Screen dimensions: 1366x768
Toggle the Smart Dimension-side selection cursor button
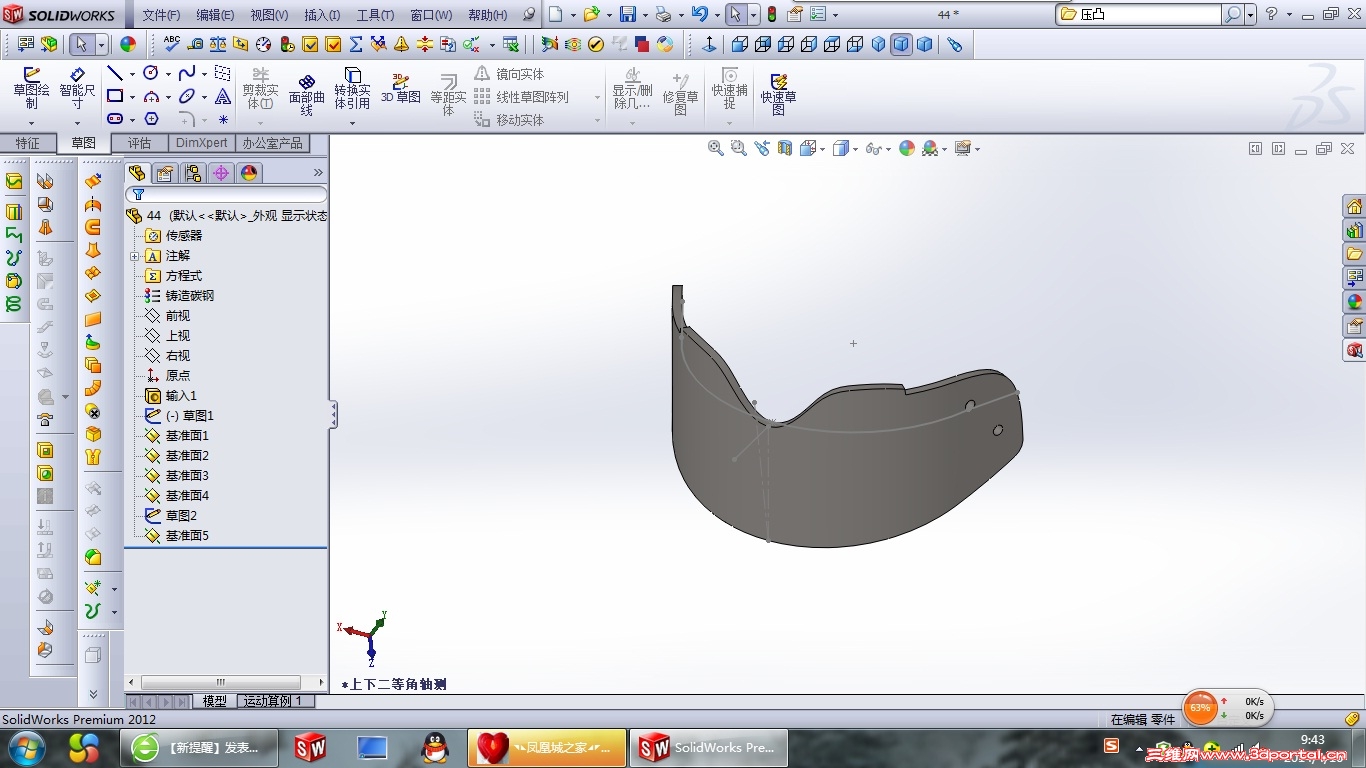81,44
